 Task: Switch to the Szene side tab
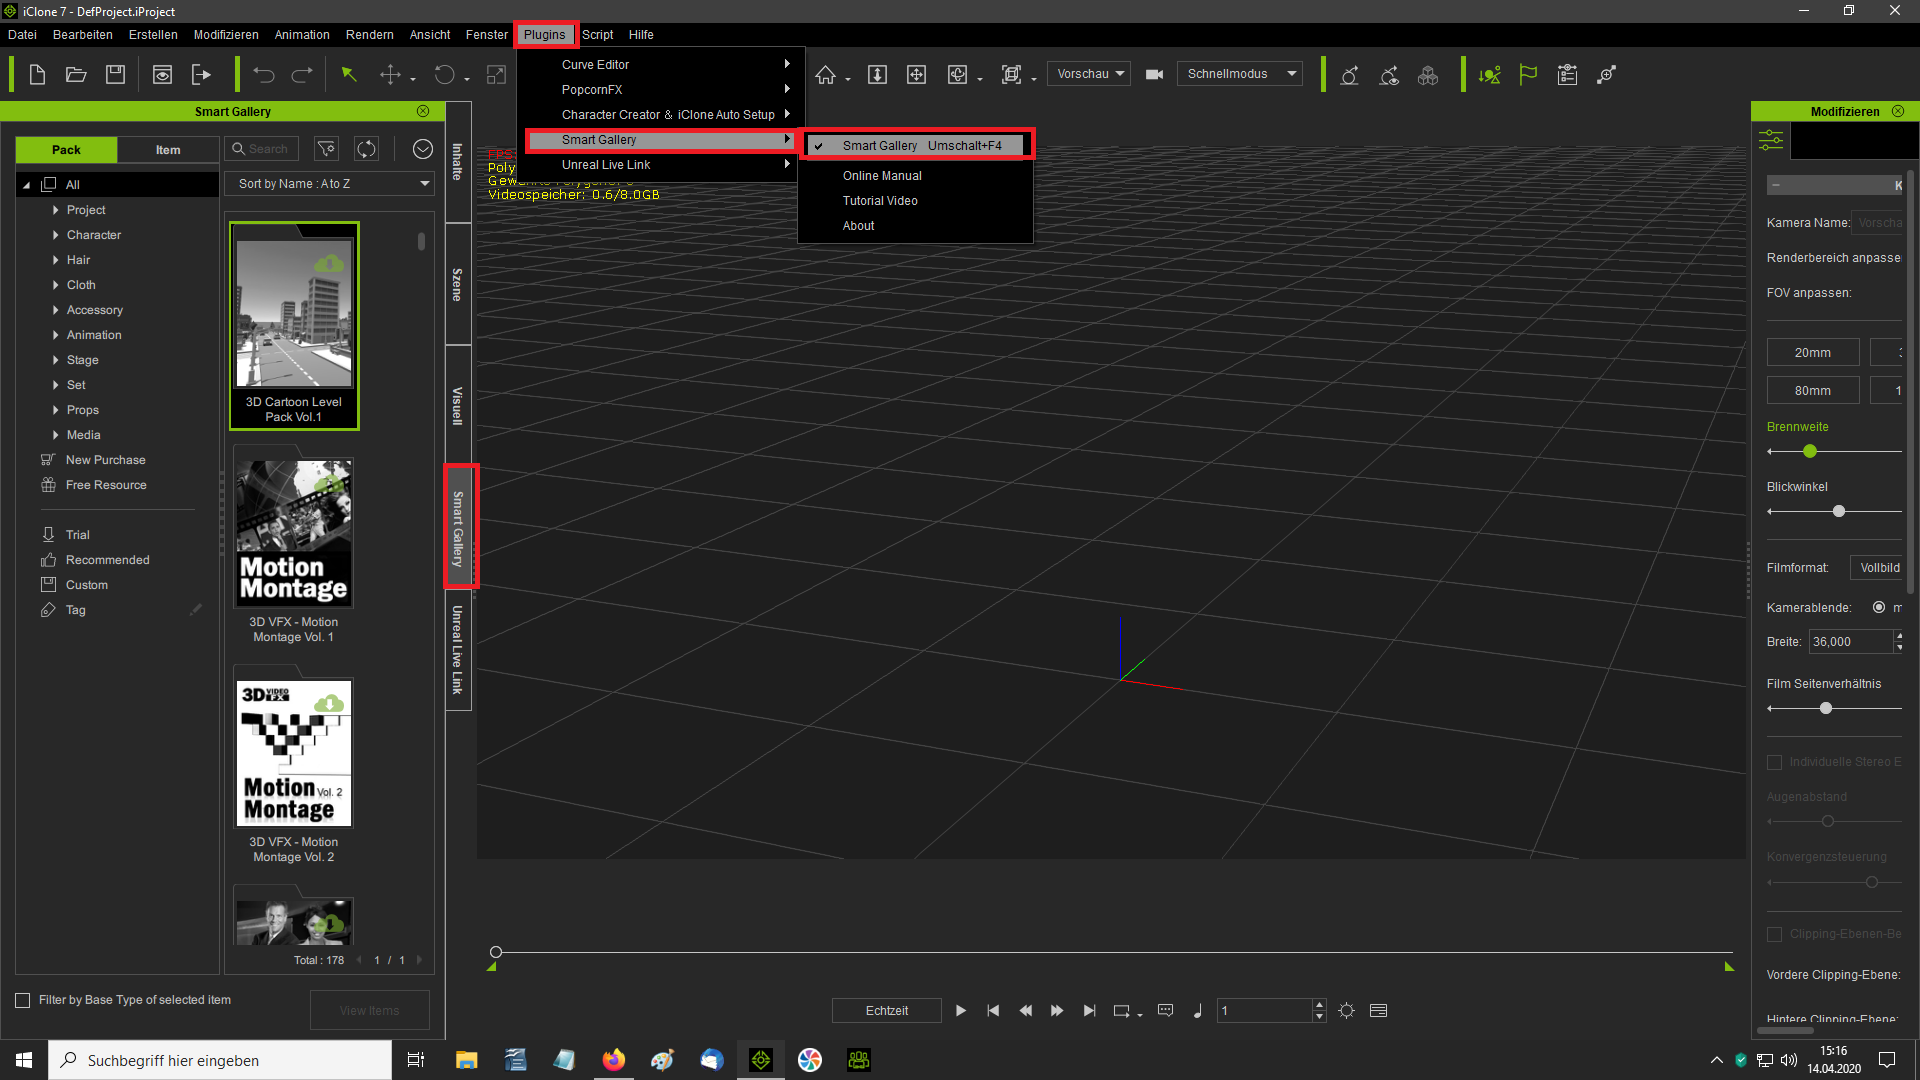pyautogui.click(x=457, y=285)
